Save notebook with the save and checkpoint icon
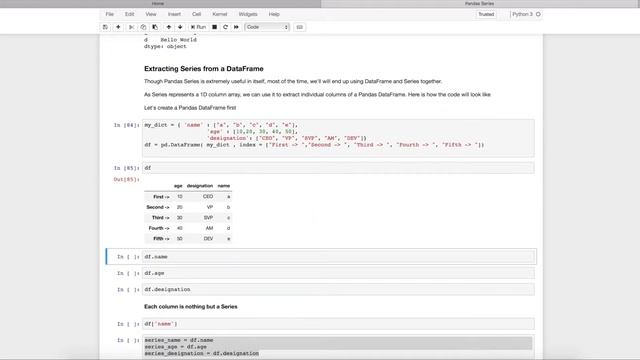The height and width of the screenshot is (360, 640). 105,27
